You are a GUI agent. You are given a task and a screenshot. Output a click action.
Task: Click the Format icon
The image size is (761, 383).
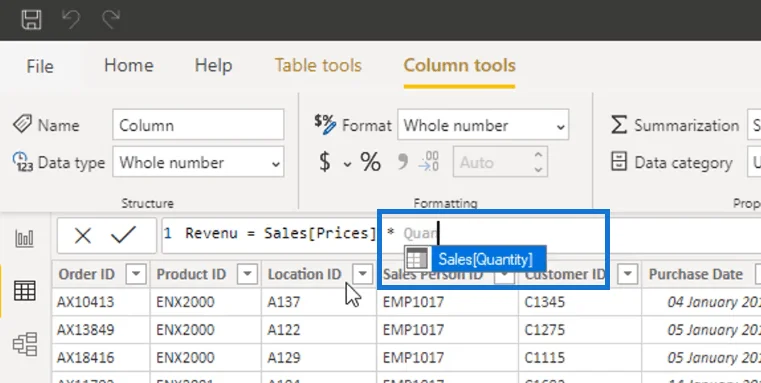(x=324, y=124)
